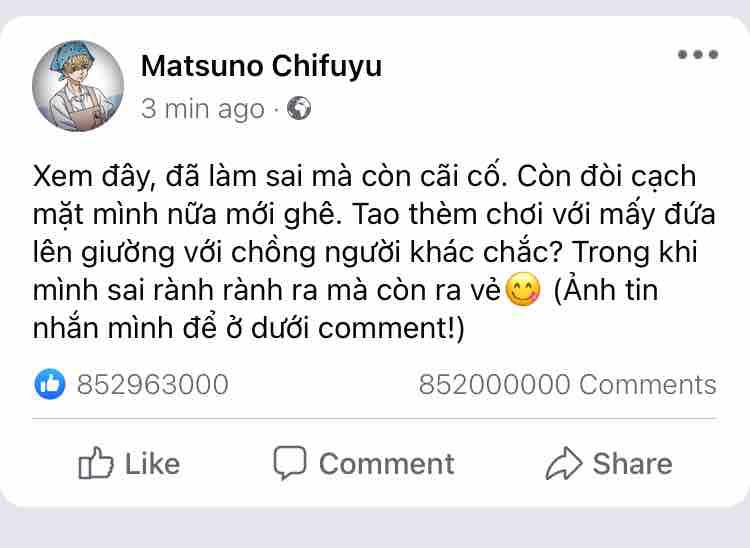
Task: Click the "Share" text label
Action: [x=632, y=464]
